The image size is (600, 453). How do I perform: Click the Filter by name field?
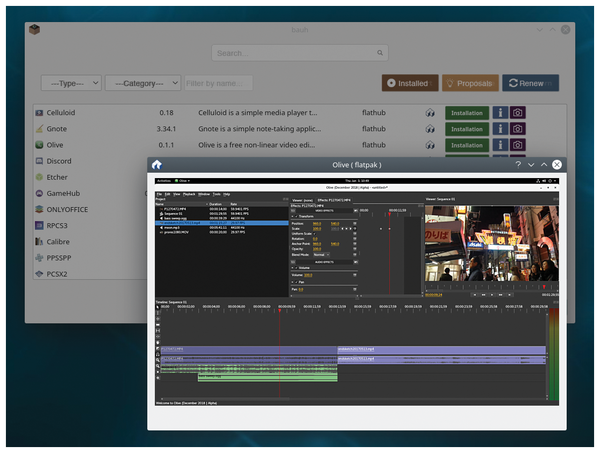(218, 83)
